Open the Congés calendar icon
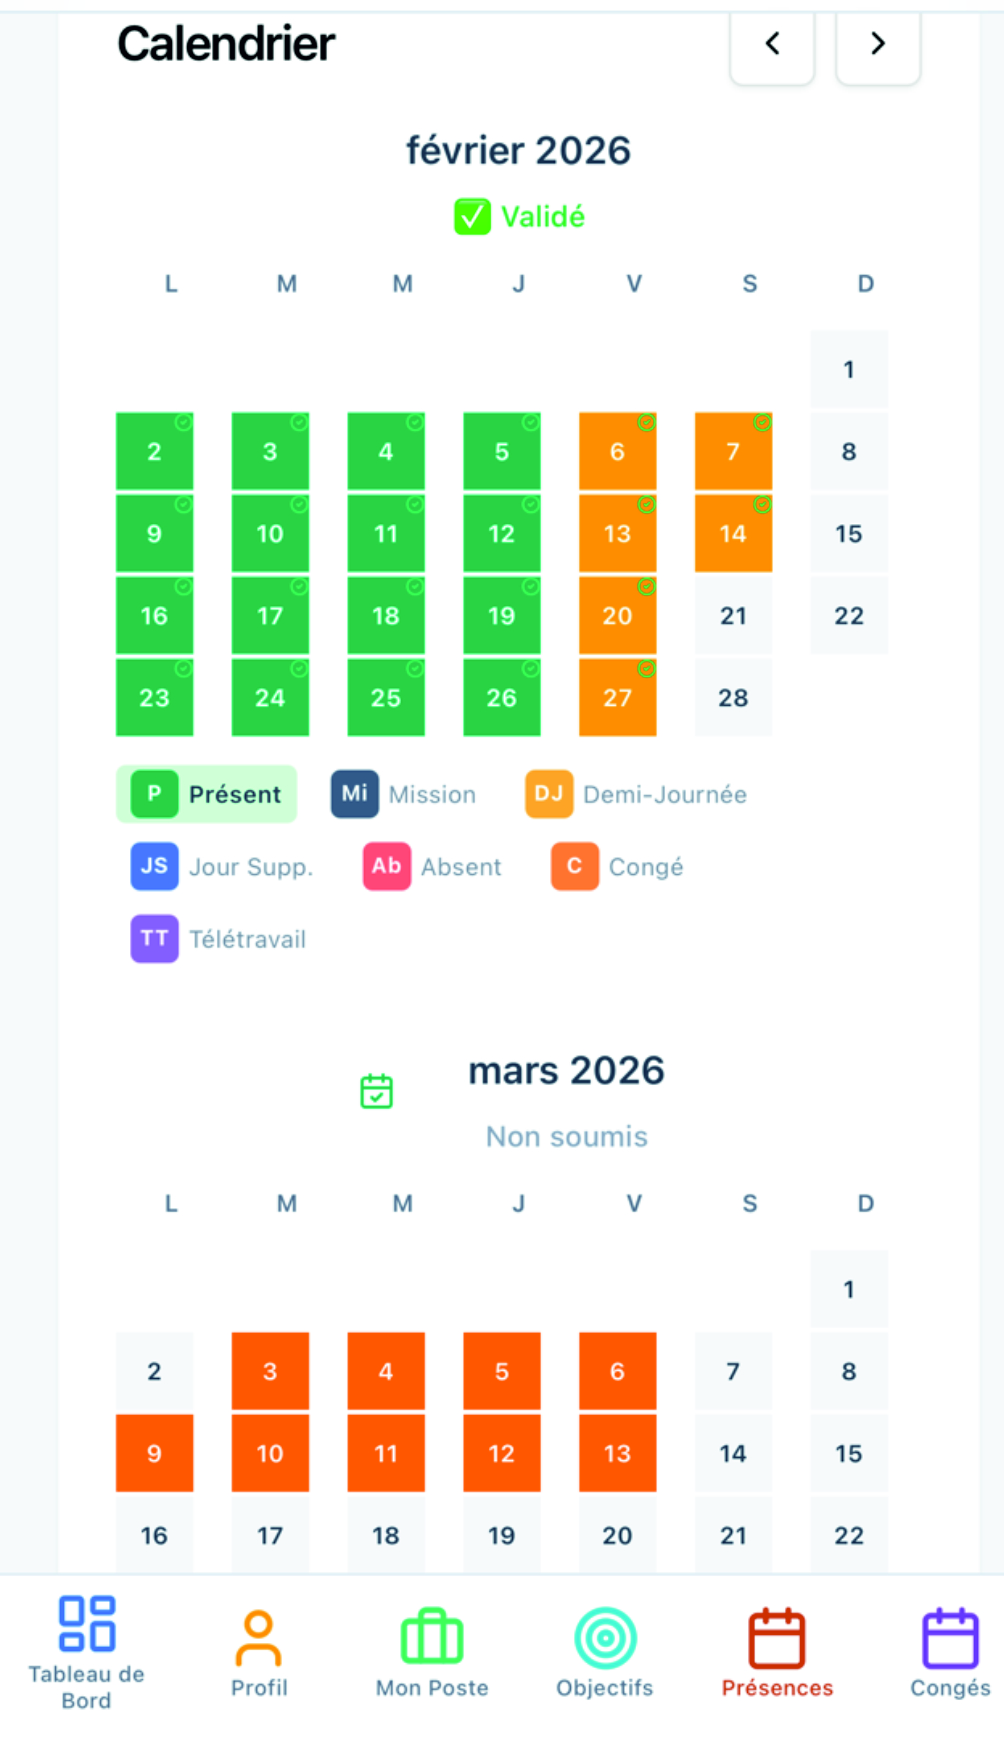The image size is (1004, 1764). click(949, 1638)
